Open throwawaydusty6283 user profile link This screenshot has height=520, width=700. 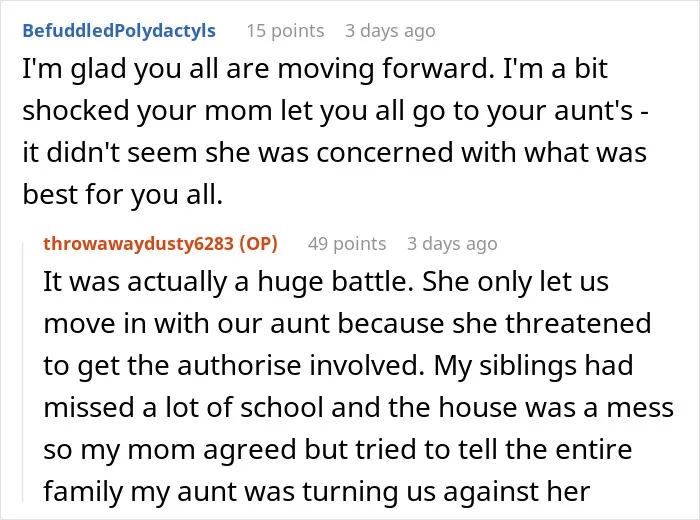[138, 244]
